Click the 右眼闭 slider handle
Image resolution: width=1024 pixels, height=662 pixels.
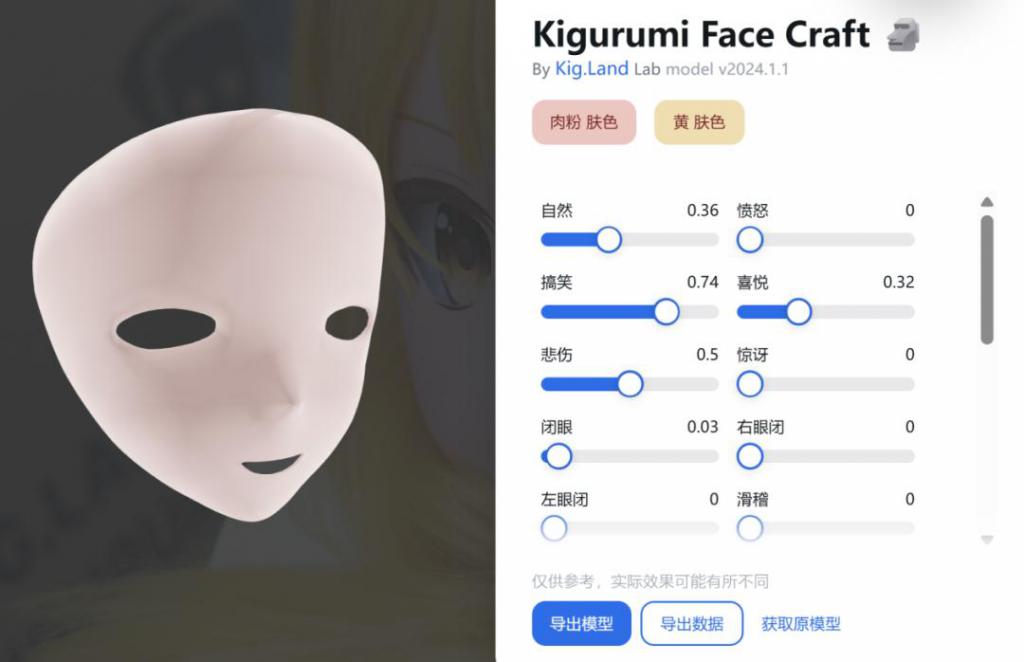coord(750,456)
